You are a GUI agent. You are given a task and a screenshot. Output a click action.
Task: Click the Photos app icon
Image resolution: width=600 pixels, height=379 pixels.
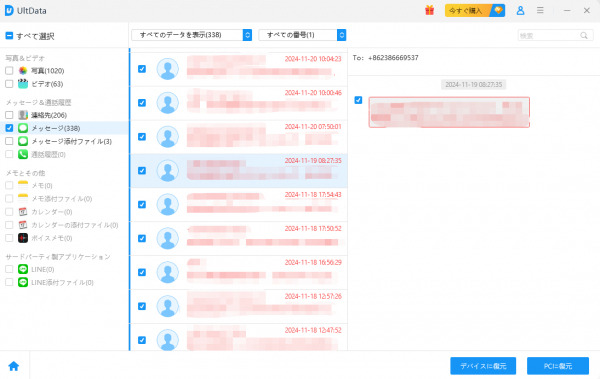point(23,71)
